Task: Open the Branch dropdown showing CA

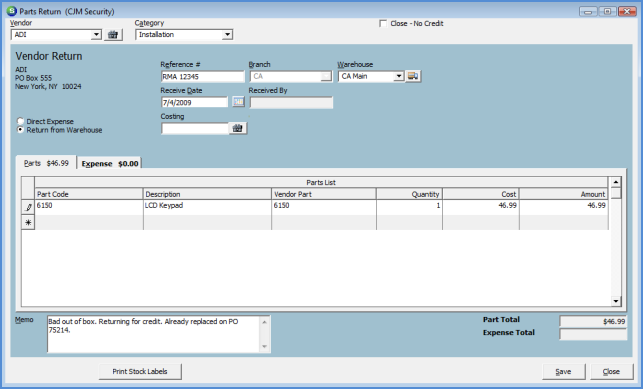Action: coord(326,76)
